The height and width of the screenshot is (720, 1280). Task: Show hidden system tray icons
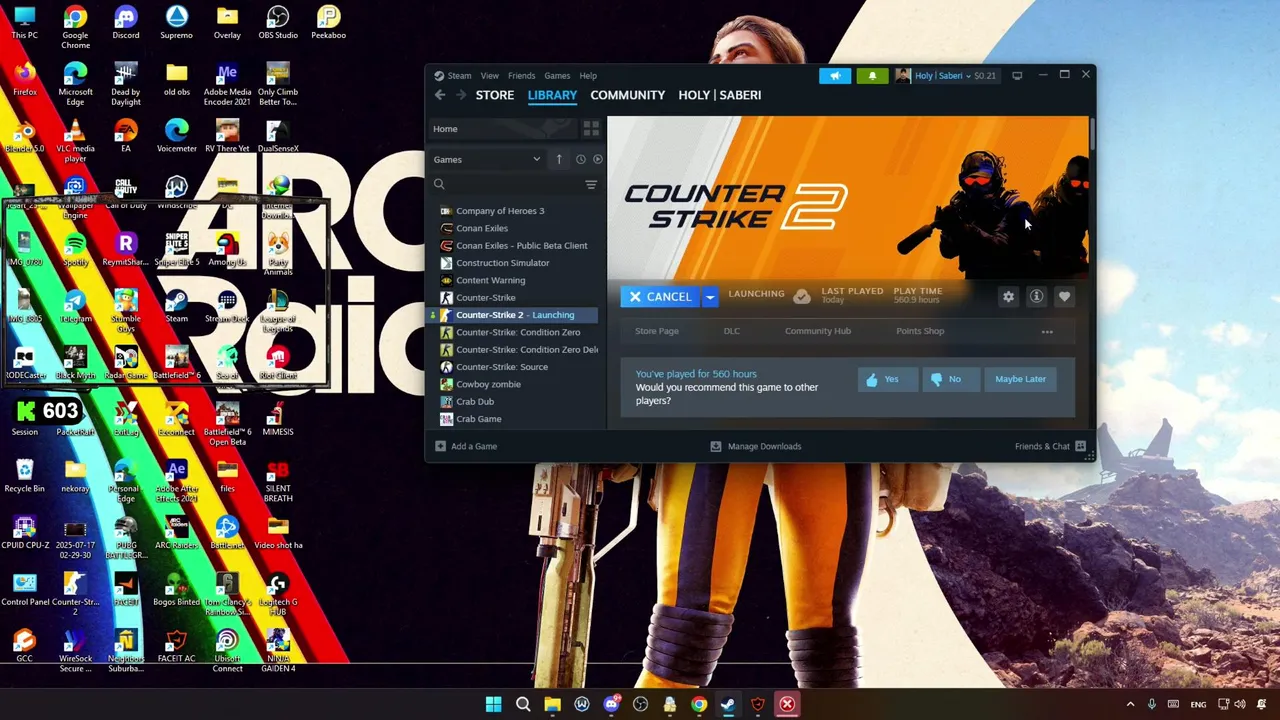point(1130,704)
